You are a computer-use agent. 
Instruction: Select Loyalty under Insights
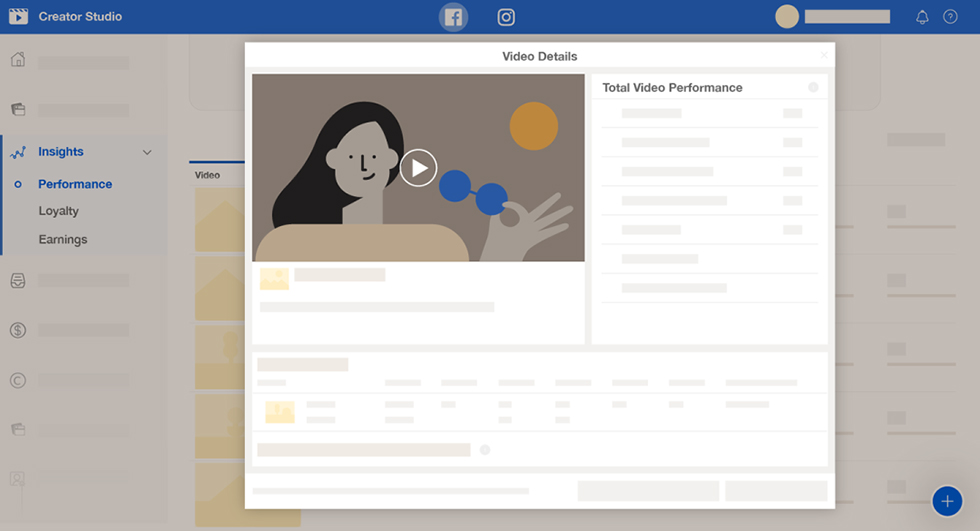[58, 211]
